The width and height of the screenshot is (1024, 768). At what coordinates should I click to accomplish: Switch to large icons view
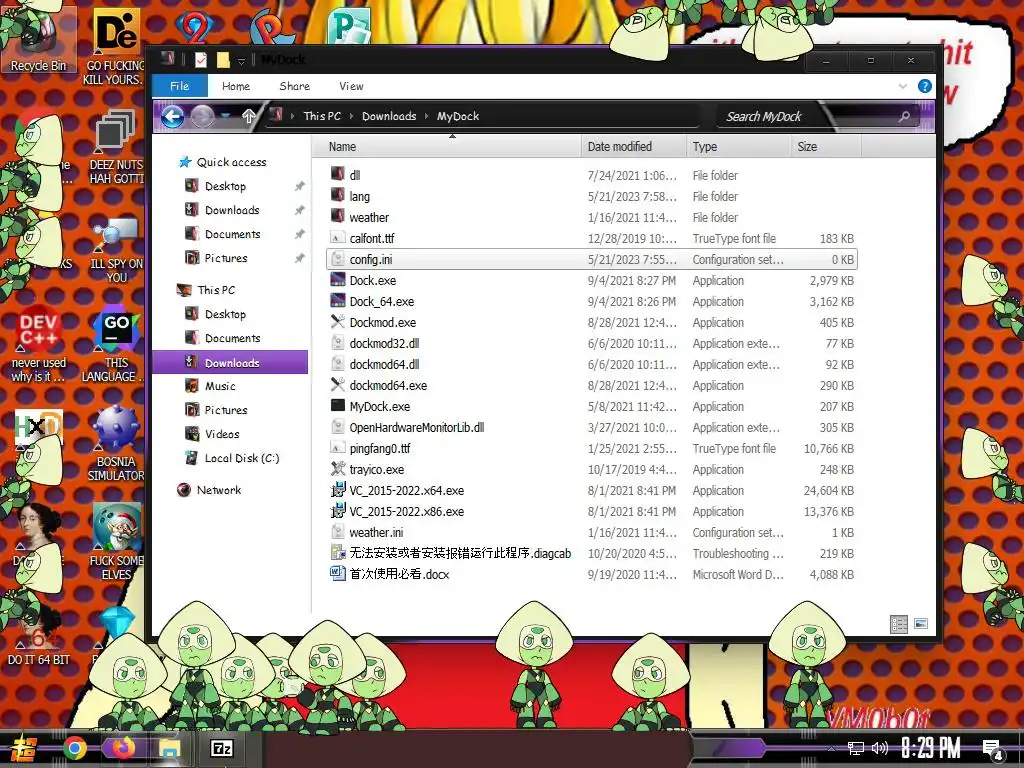click(921, 624)
